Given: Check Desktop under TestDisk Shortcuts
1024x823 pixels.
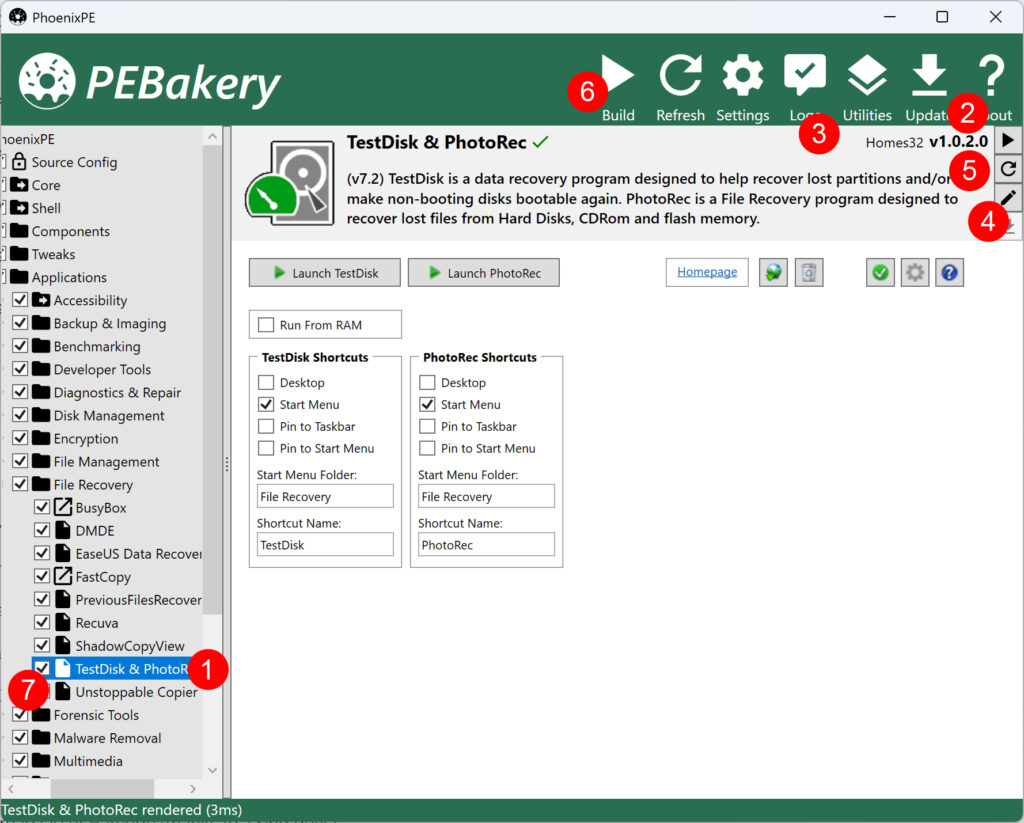Looking at the screenshot, I should (266, 383).
